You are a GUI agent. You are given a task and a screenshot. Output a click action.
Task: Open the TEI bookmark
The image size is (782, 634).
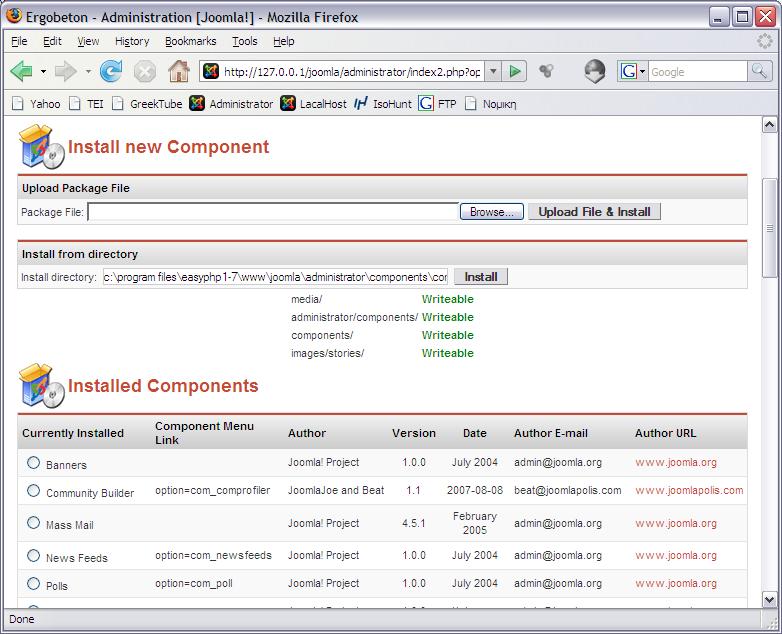[86, 104]
